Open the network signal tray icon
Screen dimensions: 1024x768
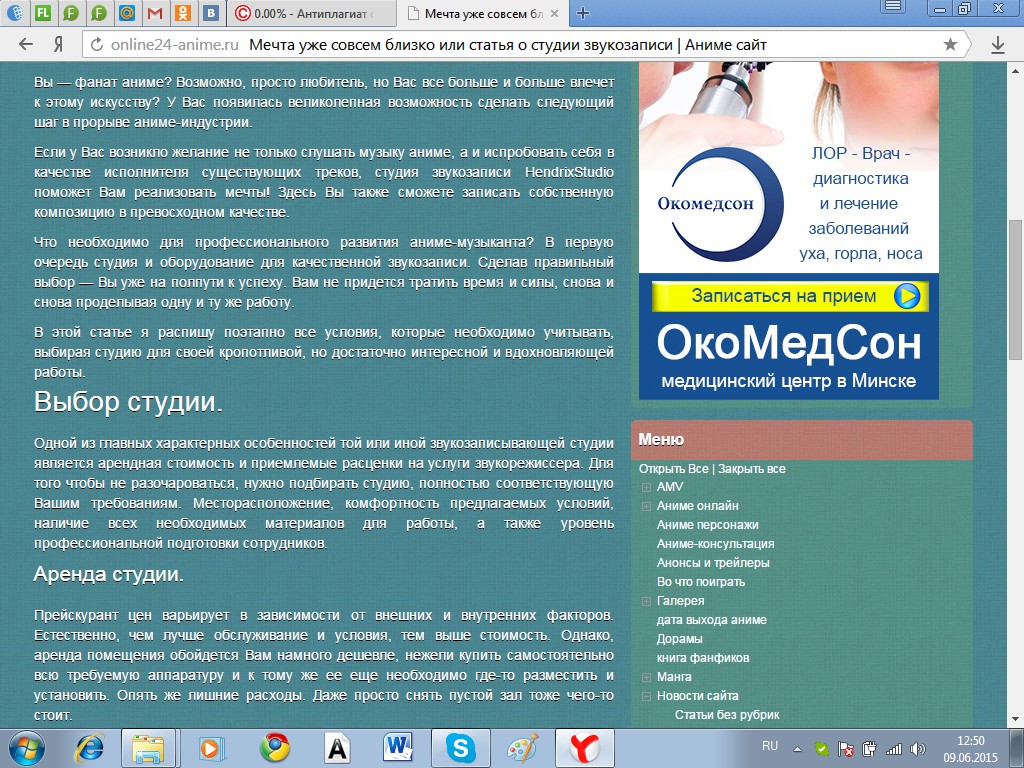[893, 749]
